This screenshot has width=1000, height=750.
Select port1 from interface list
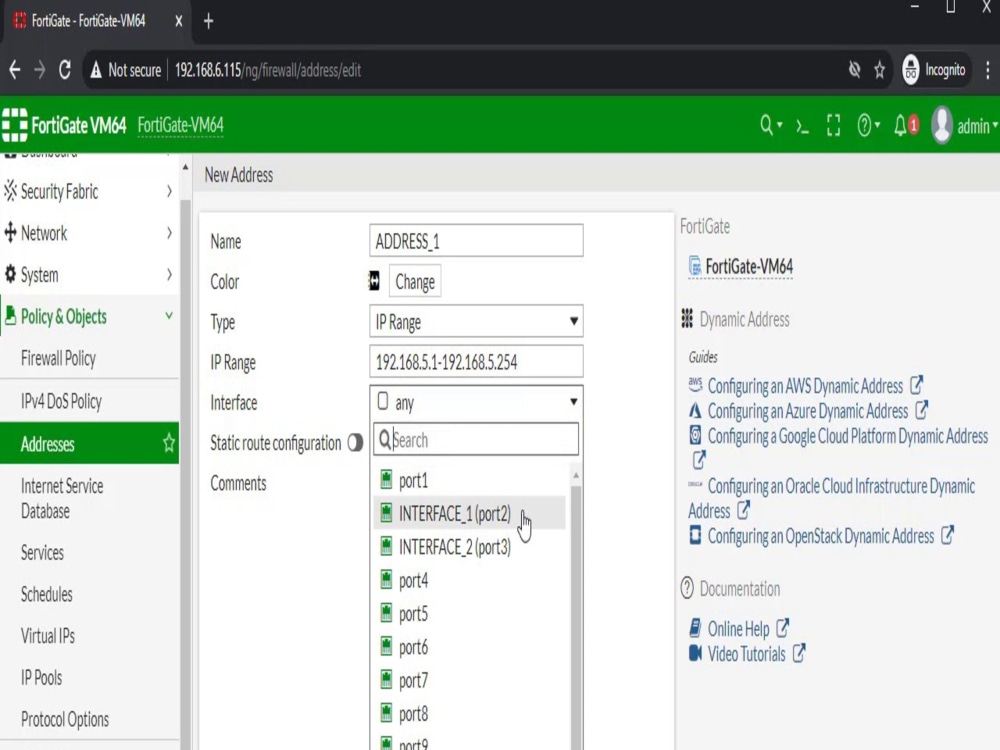click(469, 480)
